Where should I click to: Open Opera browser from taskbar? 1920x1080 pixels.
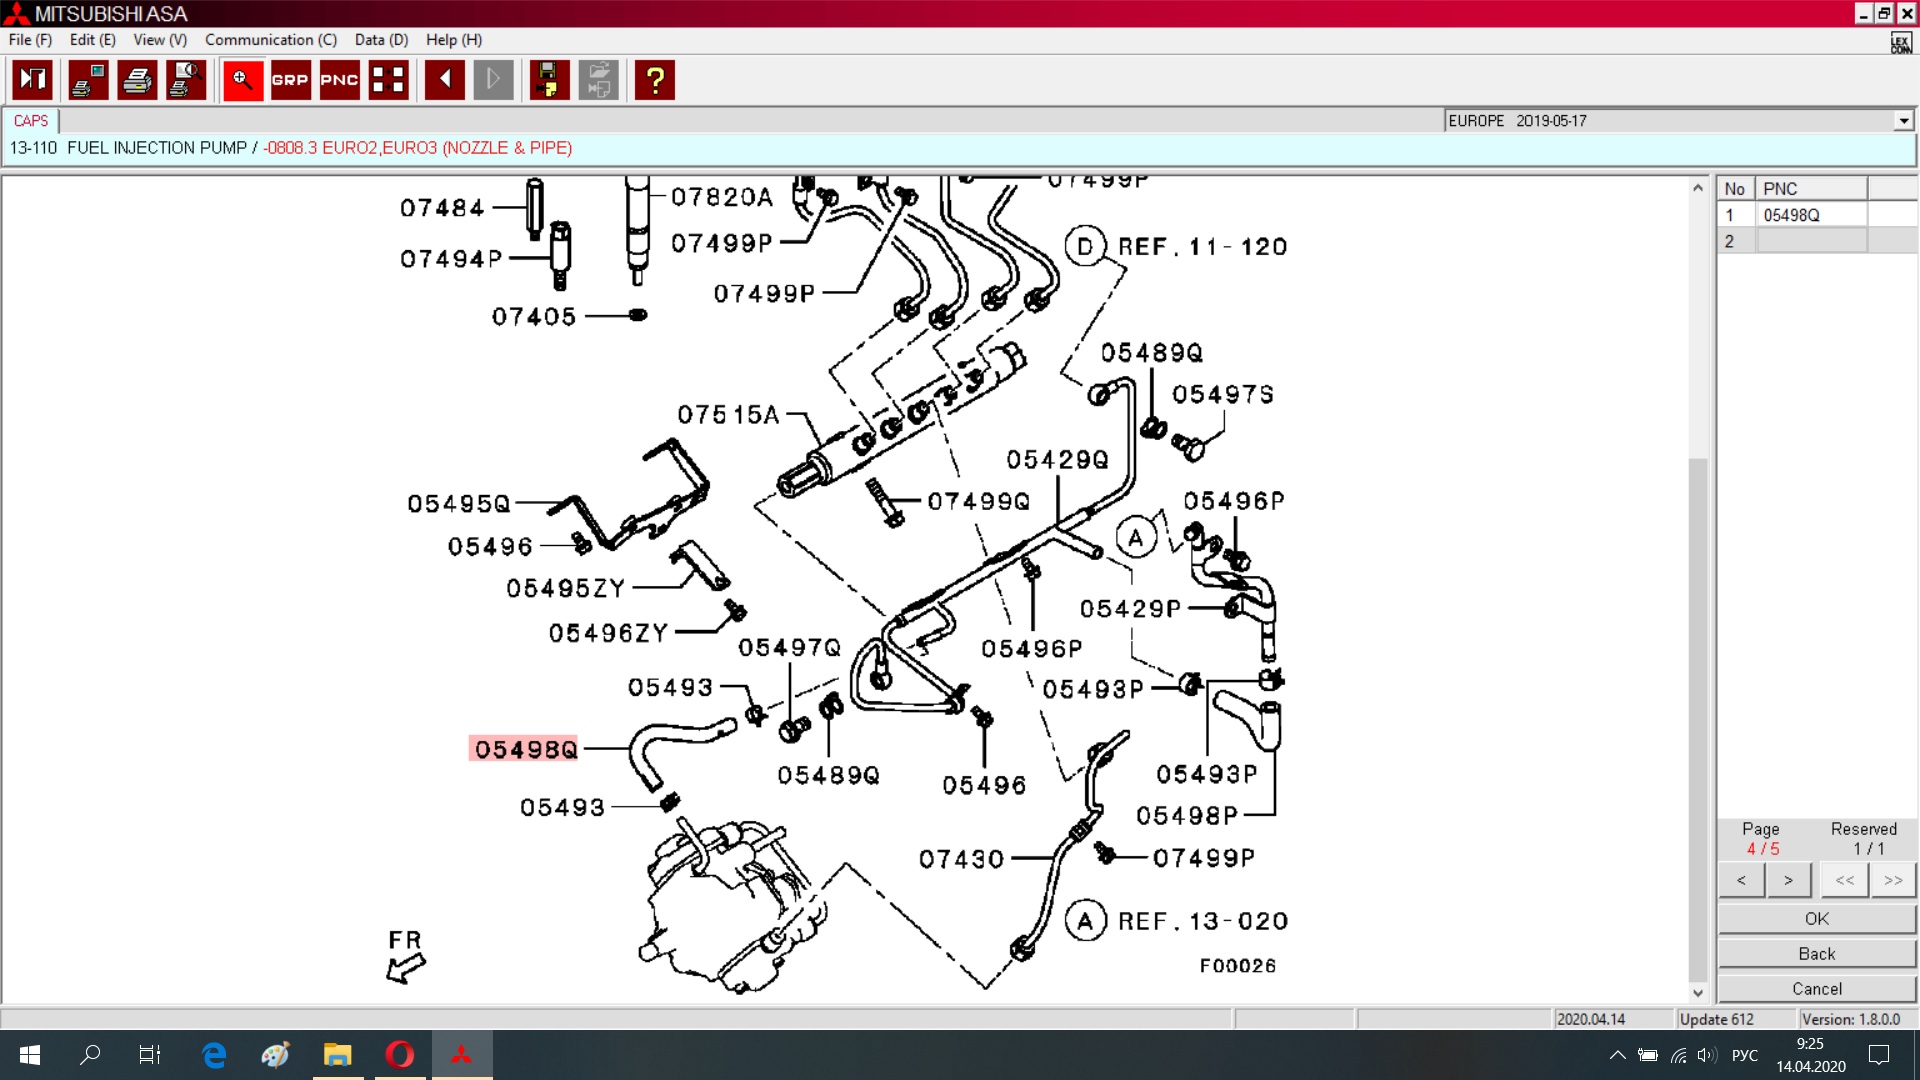tap(400, 1055)
